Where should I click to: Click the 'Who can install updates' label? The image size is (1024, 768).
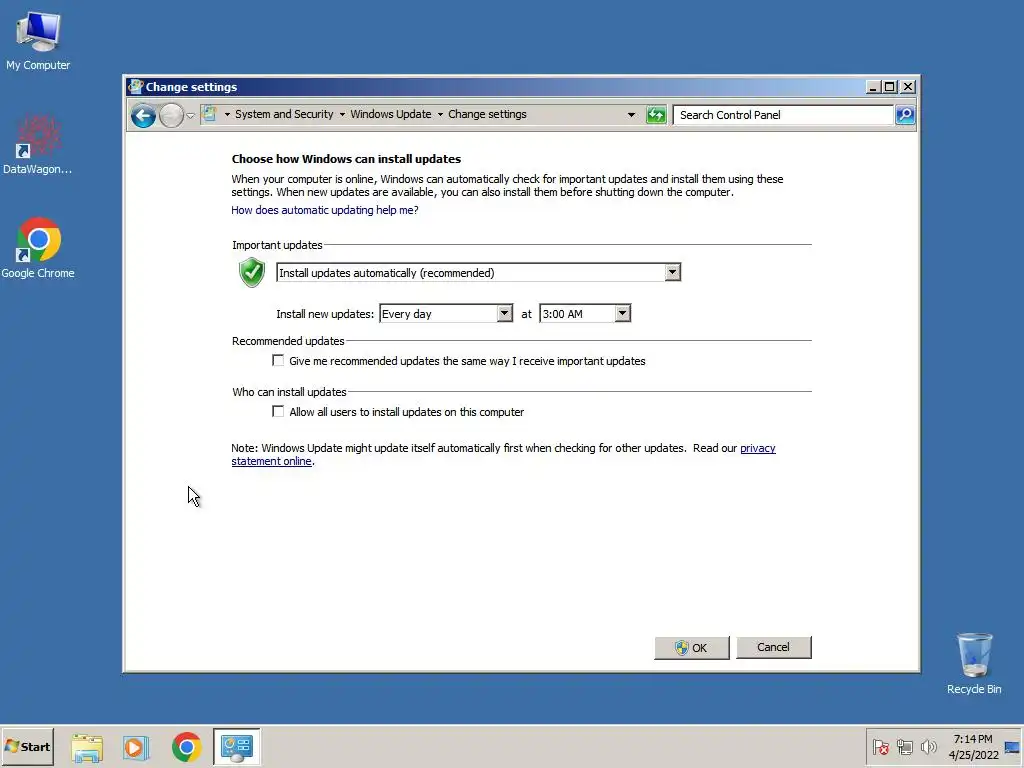coord(289,392)
